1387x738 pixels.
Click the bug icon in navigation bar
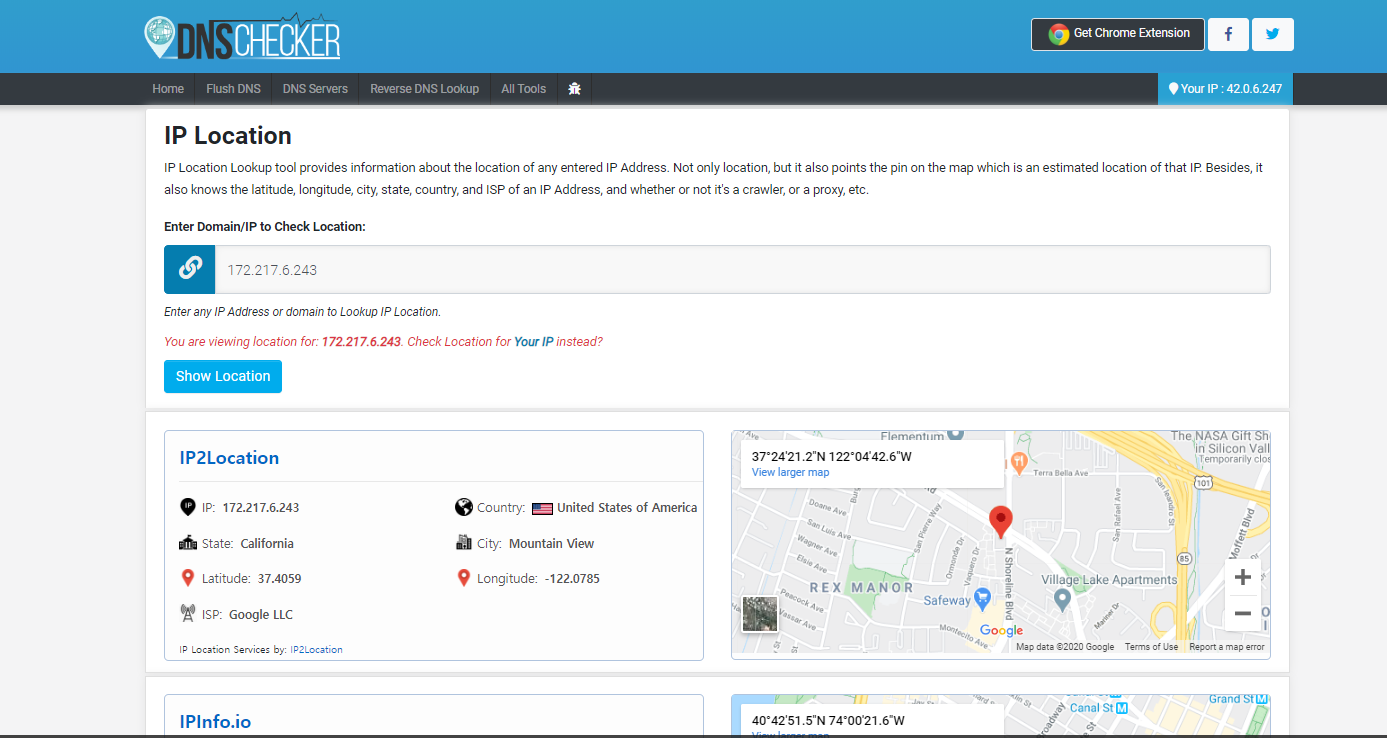[574, 89]
